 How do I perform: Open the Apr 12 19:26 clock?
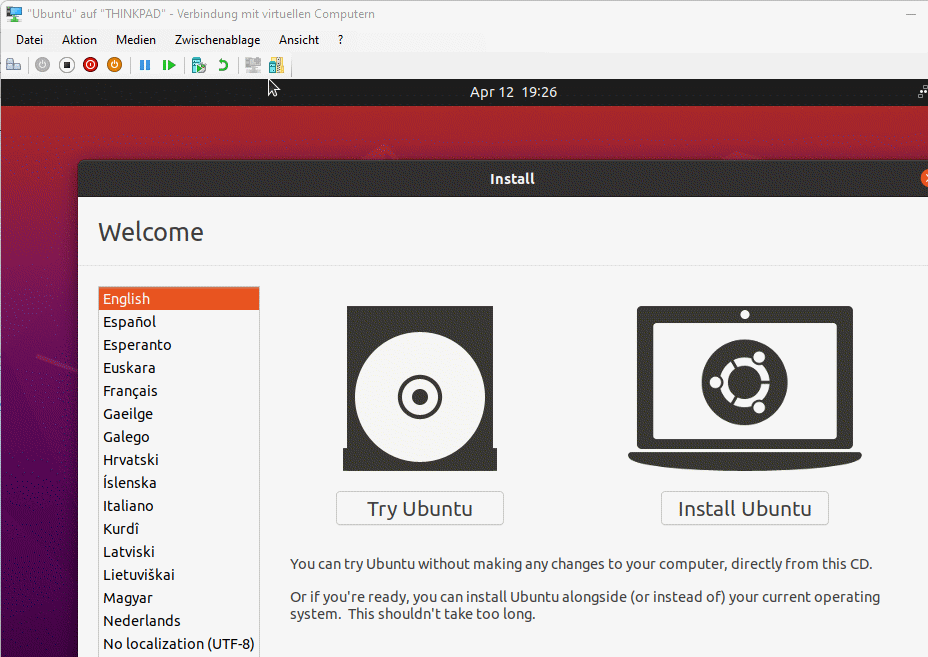tap(513, 92)
